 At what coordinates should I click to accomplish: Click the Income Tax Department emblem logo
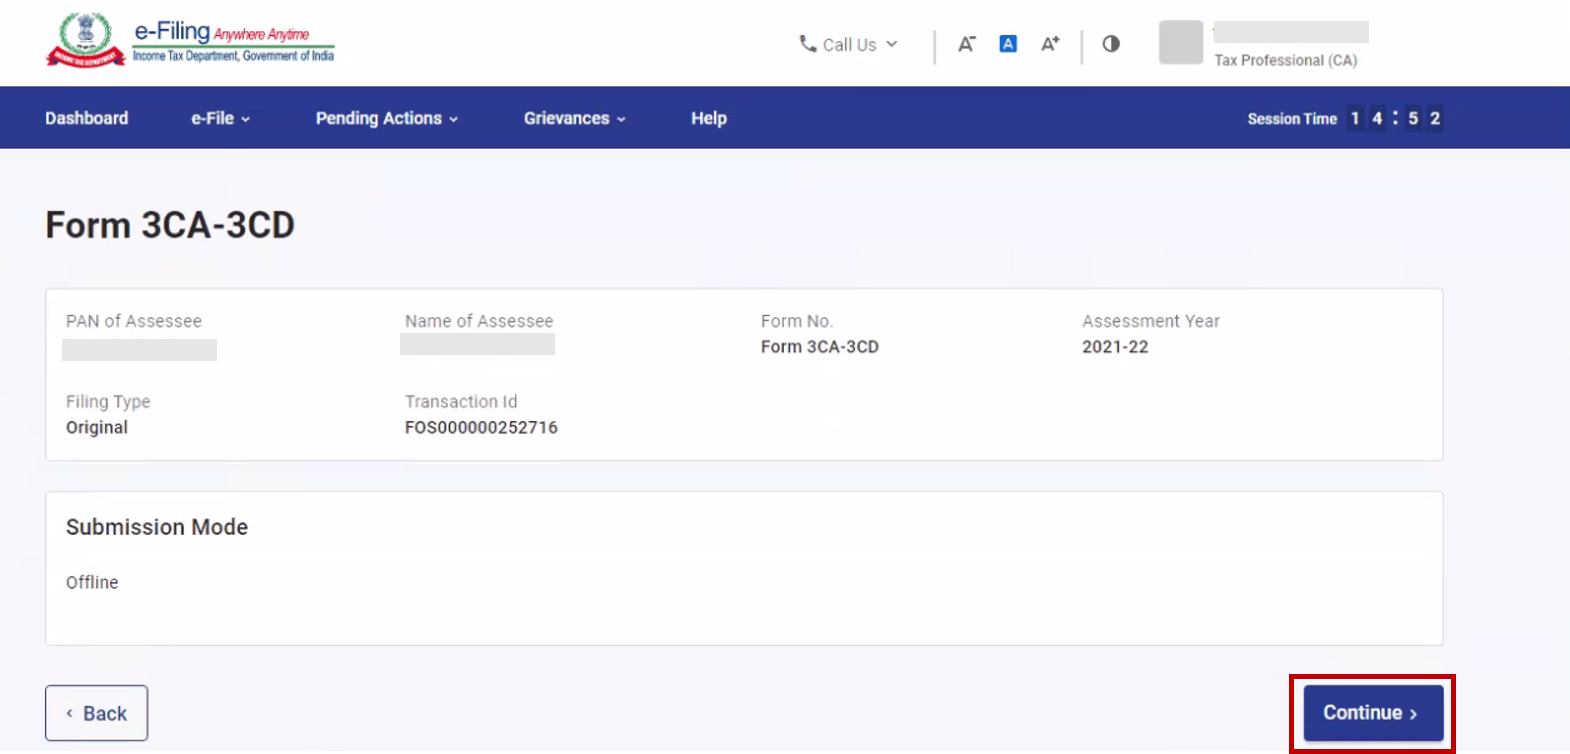point(84,40)
